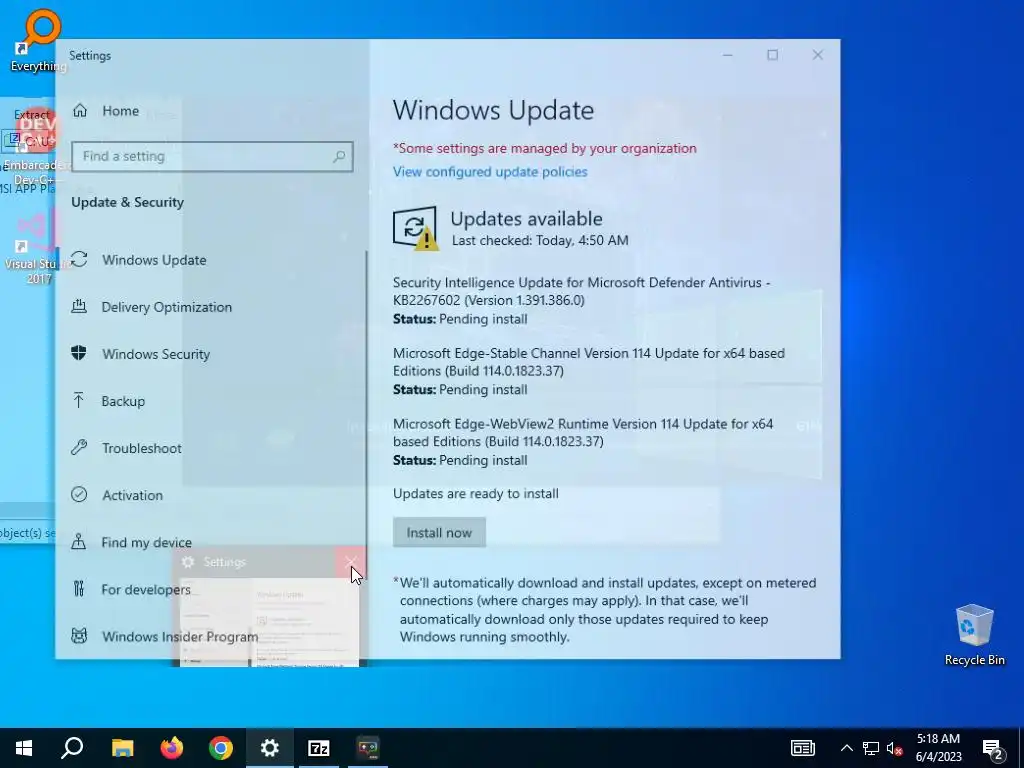This screenshot has height=768, width=1024.
Task: Click the Backup upward arrow icon
Action: click(79, 400)
